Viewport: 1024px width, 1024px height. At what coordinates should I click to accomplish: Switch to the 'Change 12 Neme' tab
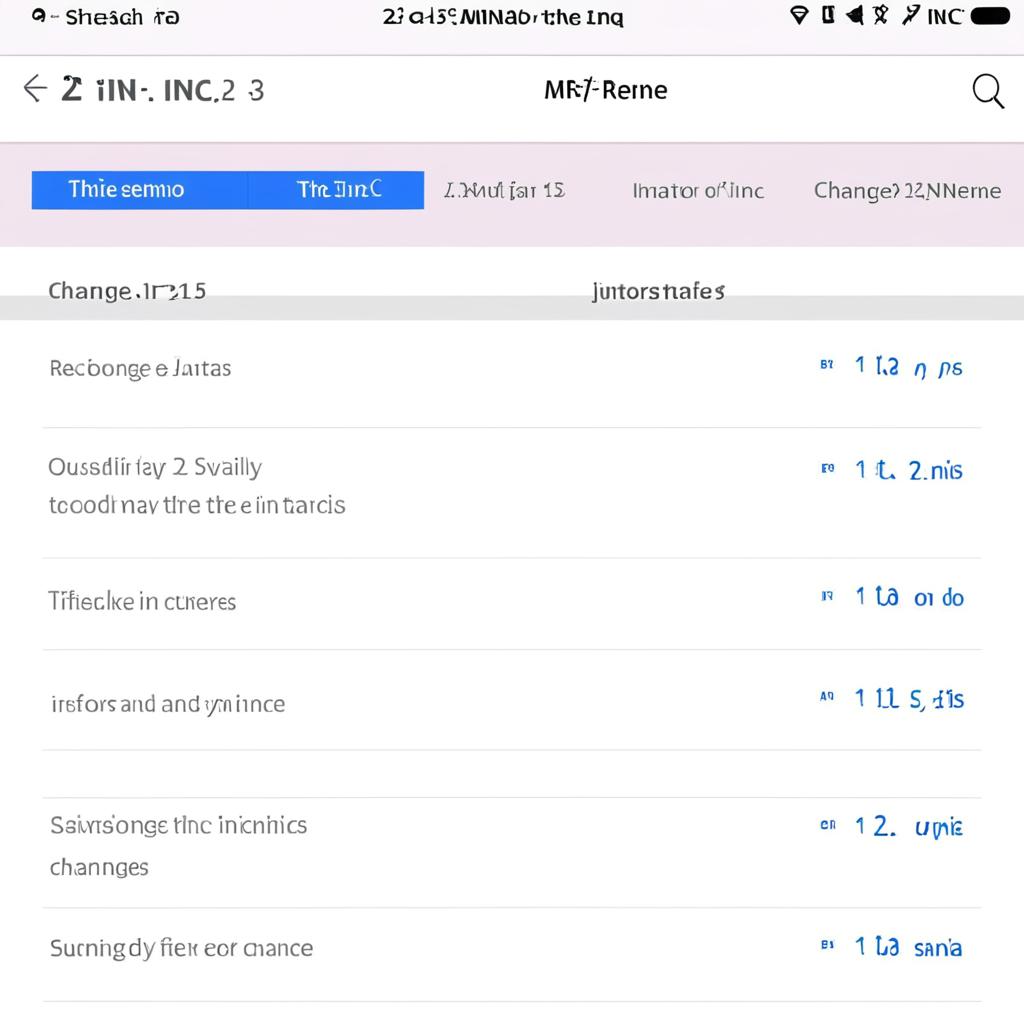pos(906,189)
